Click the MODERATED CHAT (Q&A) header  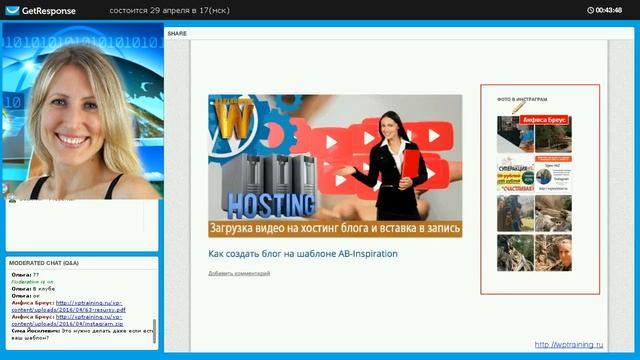[x=44, y=263]
